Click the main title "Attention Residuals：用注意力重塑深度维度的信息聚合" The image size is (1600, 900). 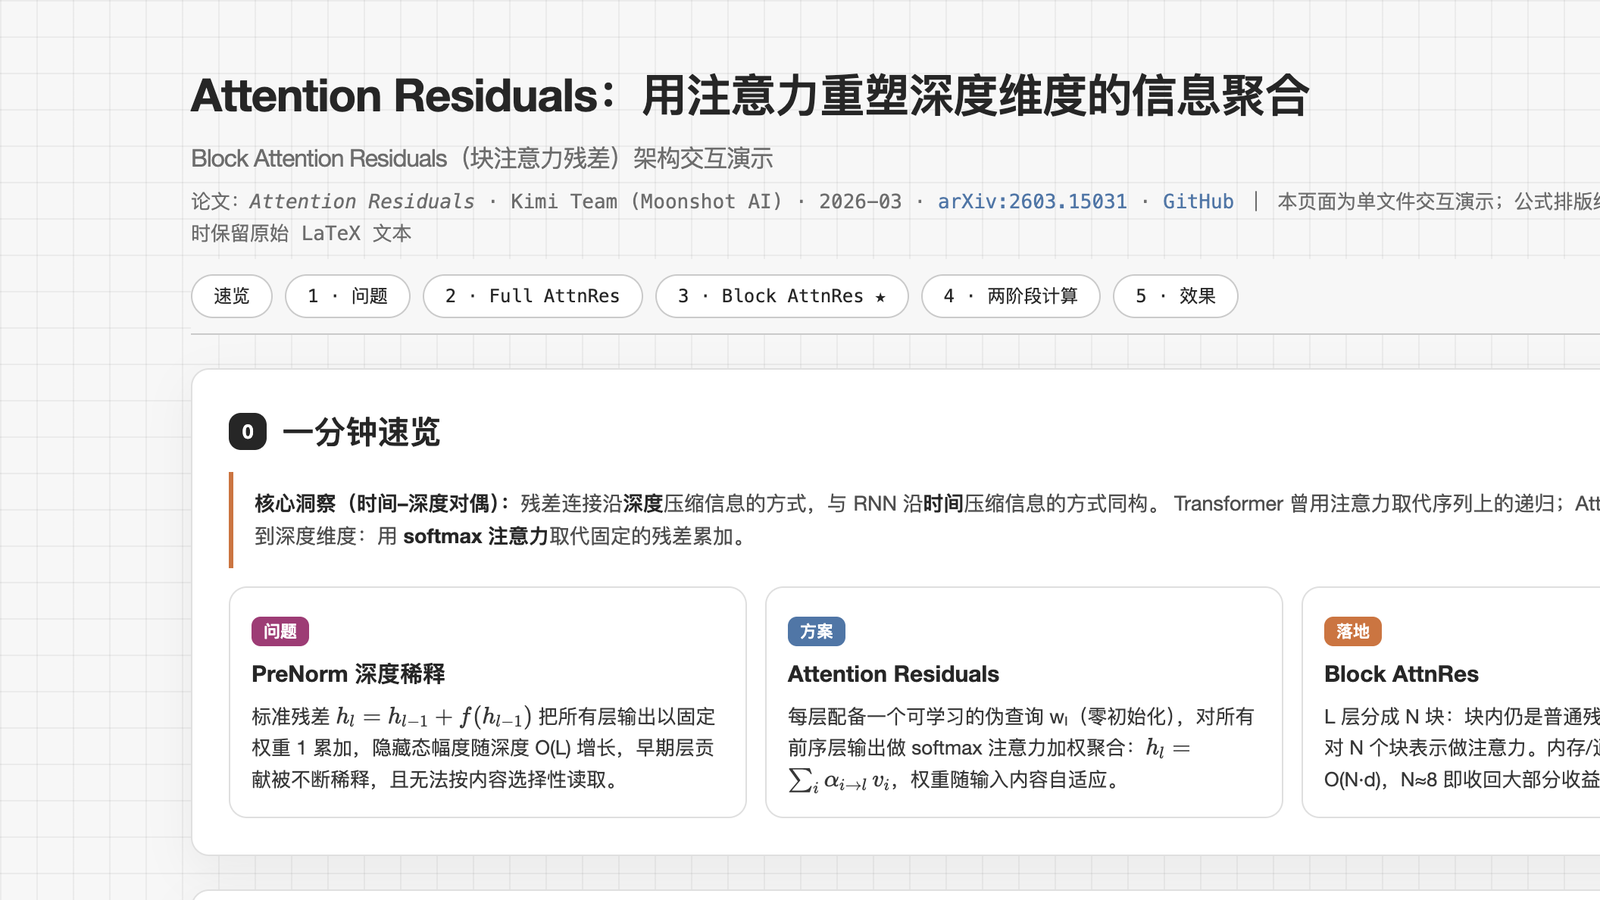(750, 96)
